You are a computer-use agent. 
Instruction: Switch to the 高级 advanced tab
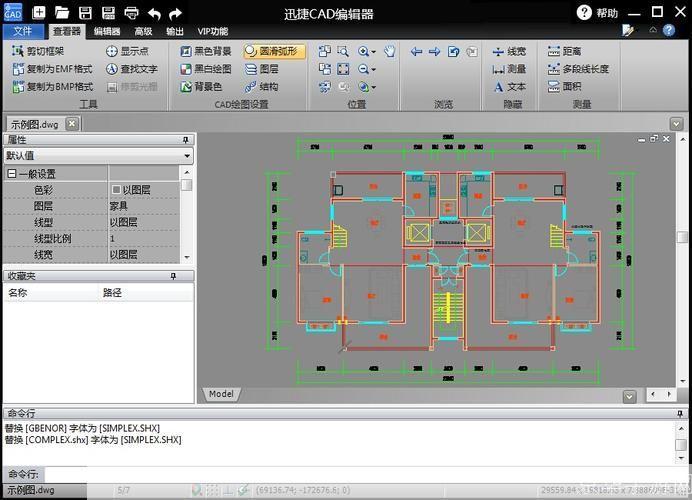pos(143,31)
